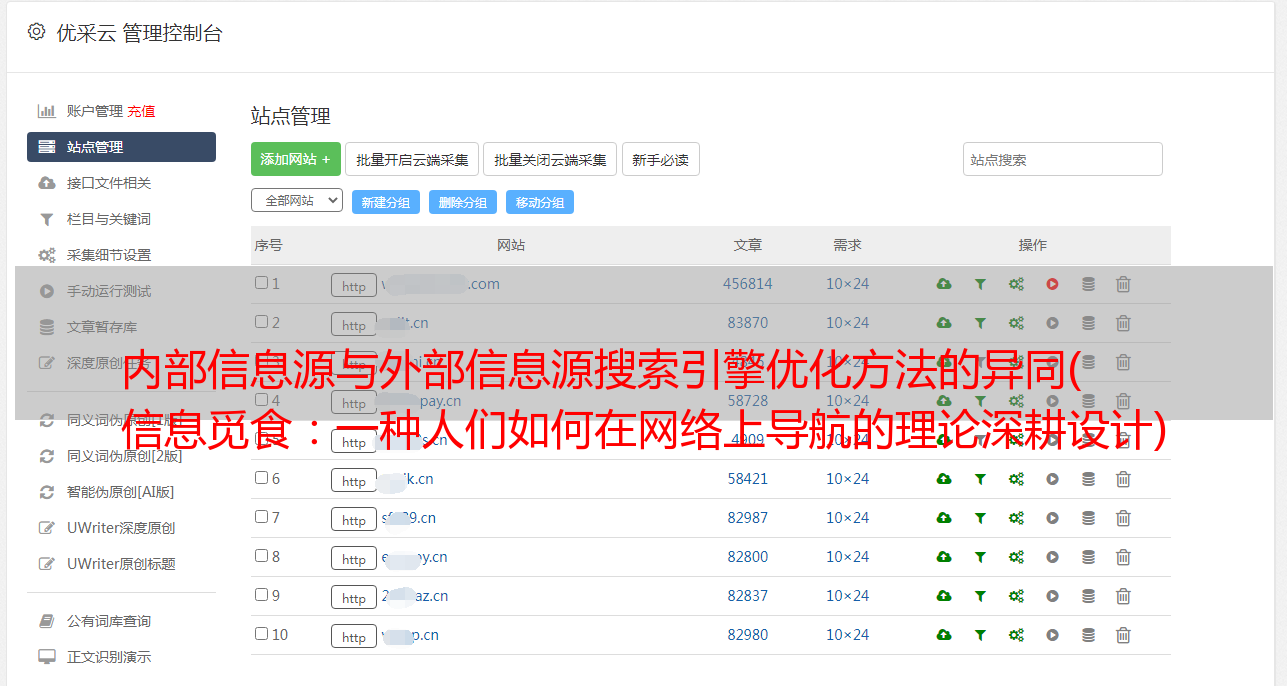Click the database icon in row 6
The width and height of the screenshot is (1287, 686).
(1088, 479)
